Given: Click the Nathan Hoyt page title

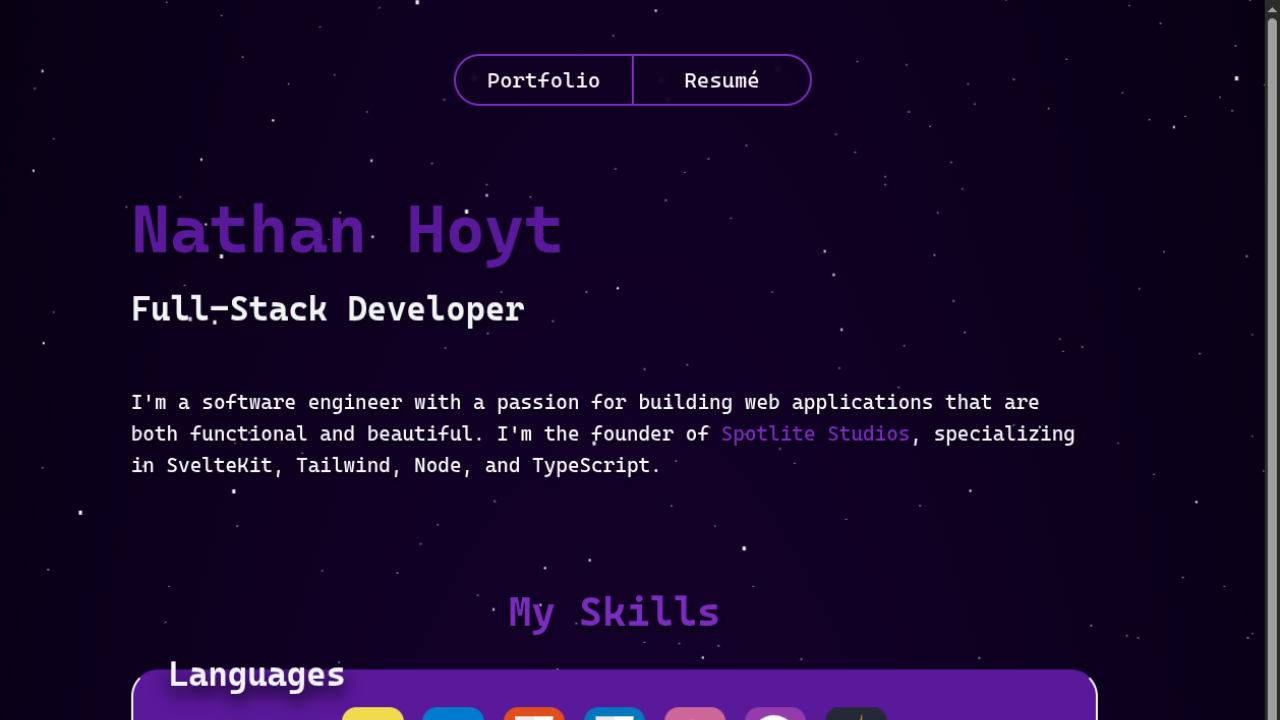Looking at the screenshot, I should [x=346, y=230].
